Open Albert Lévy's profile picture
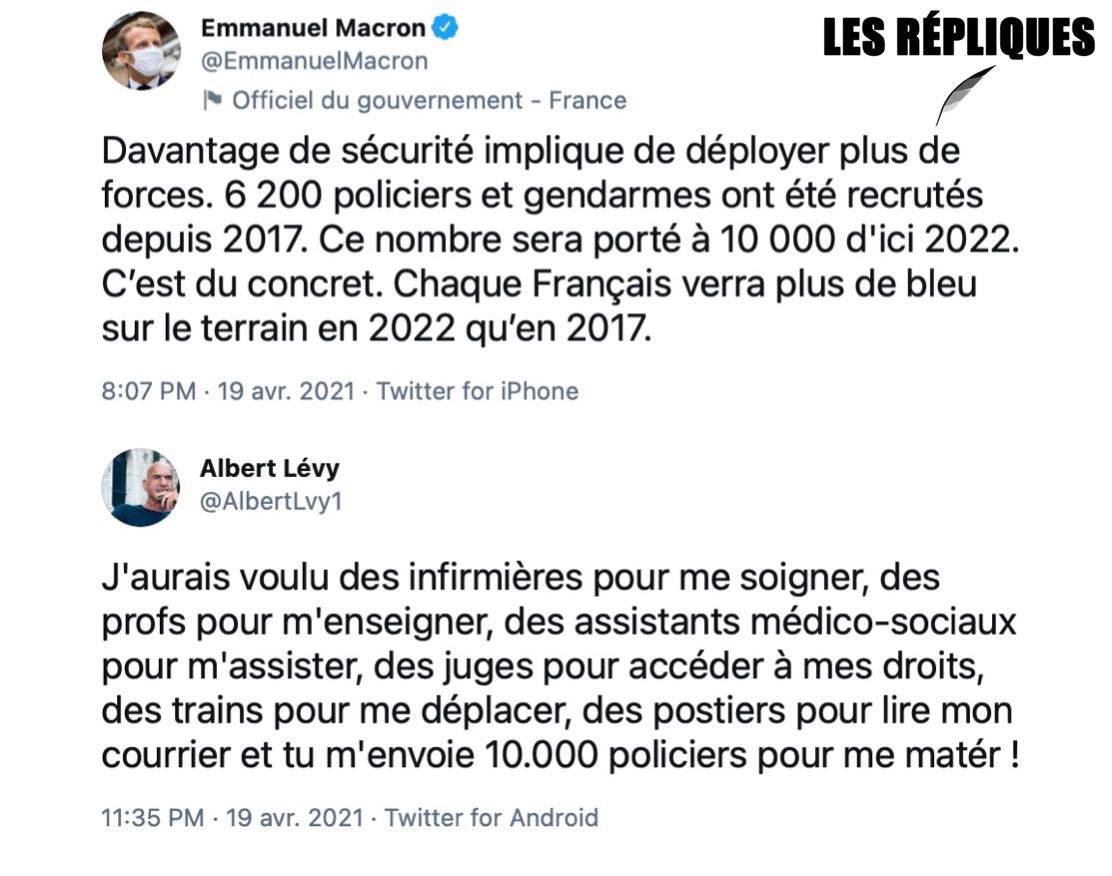 pyautogui.click(x=140, y=487)
